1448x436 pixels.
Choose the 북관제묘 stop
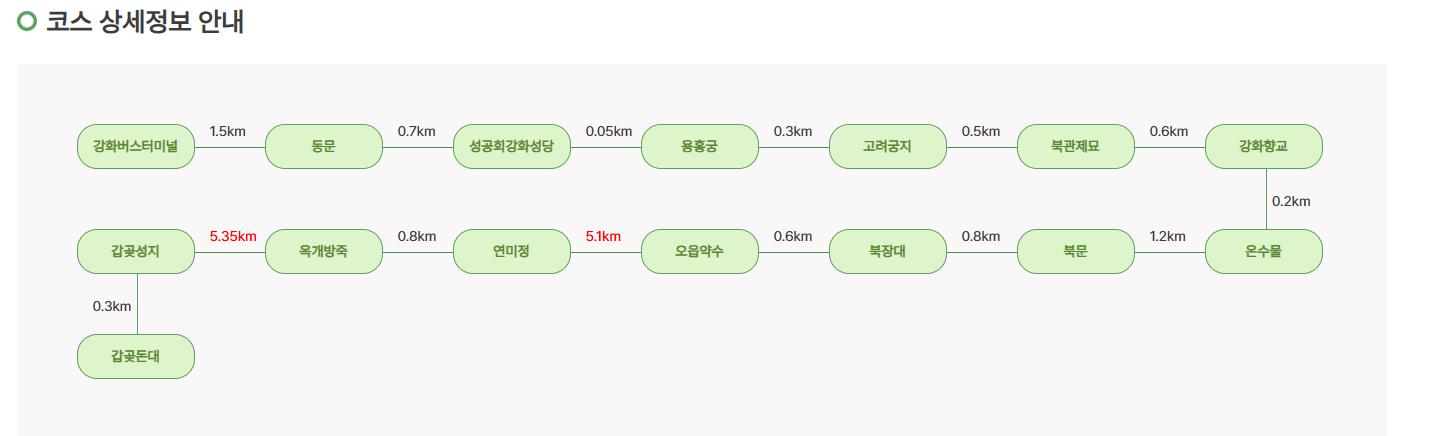point(1076,146)
